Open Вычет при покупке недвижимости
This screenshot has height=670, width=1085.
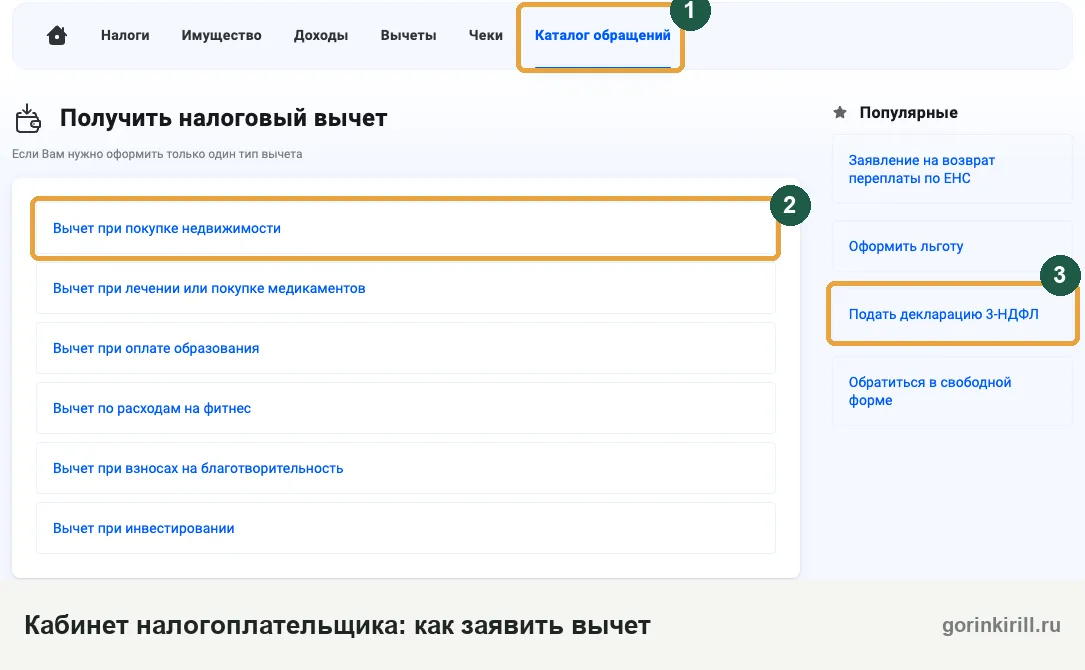(405, 228)
